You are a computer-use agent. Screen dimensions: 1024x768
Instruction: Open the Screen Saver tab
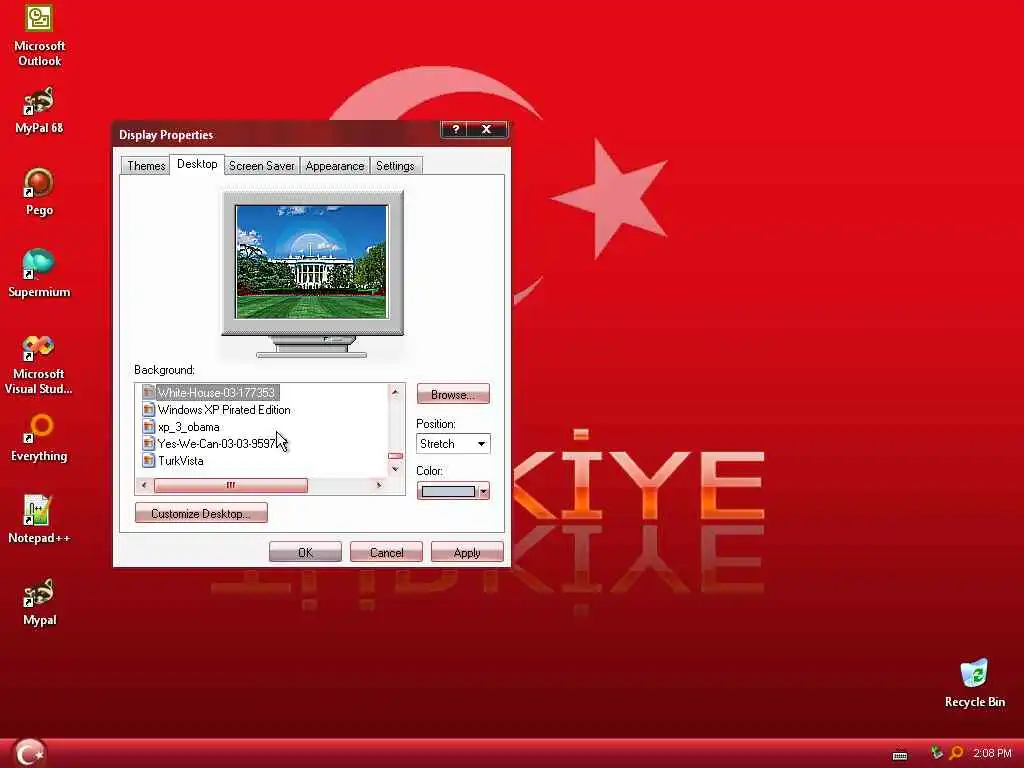pyautogui.click(x=261, y=166)
